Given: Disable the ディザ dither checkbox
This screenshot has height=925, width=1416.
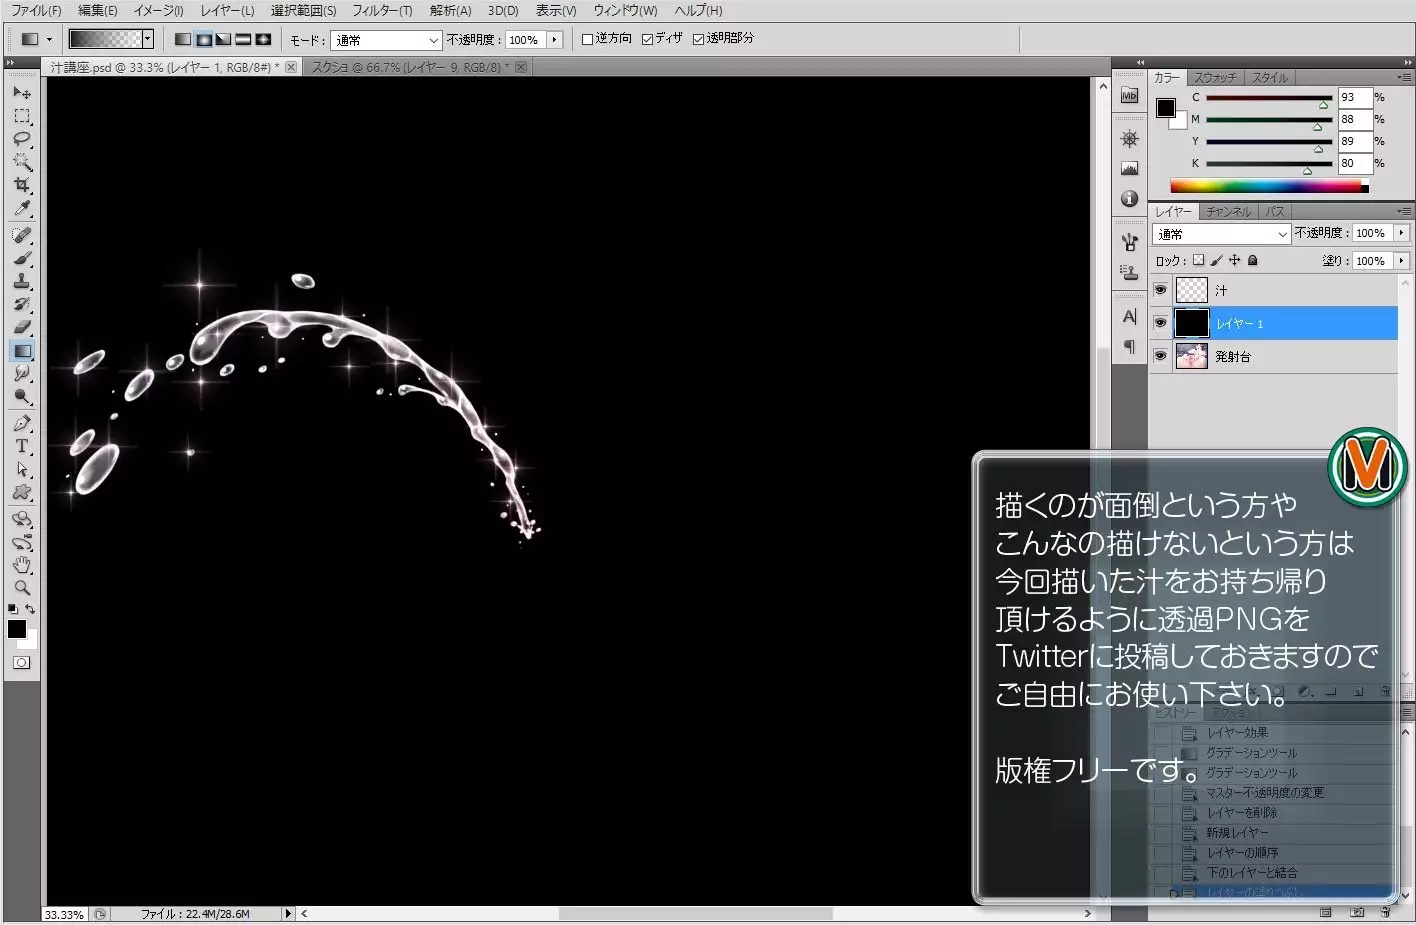Looking at the screenshot, I should [647, 39].
